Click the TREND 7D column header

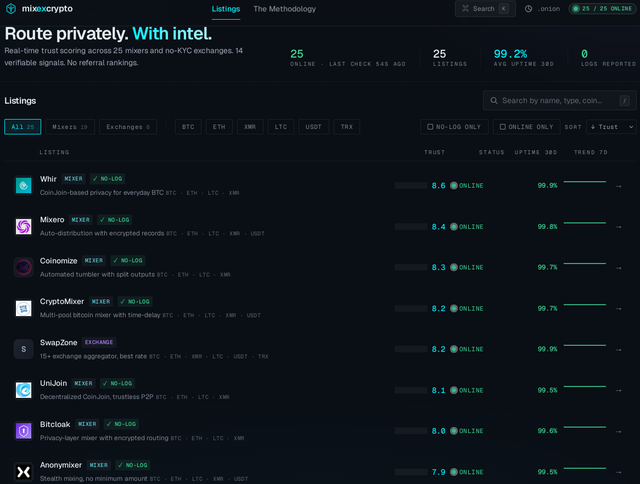tap(591, 152)
